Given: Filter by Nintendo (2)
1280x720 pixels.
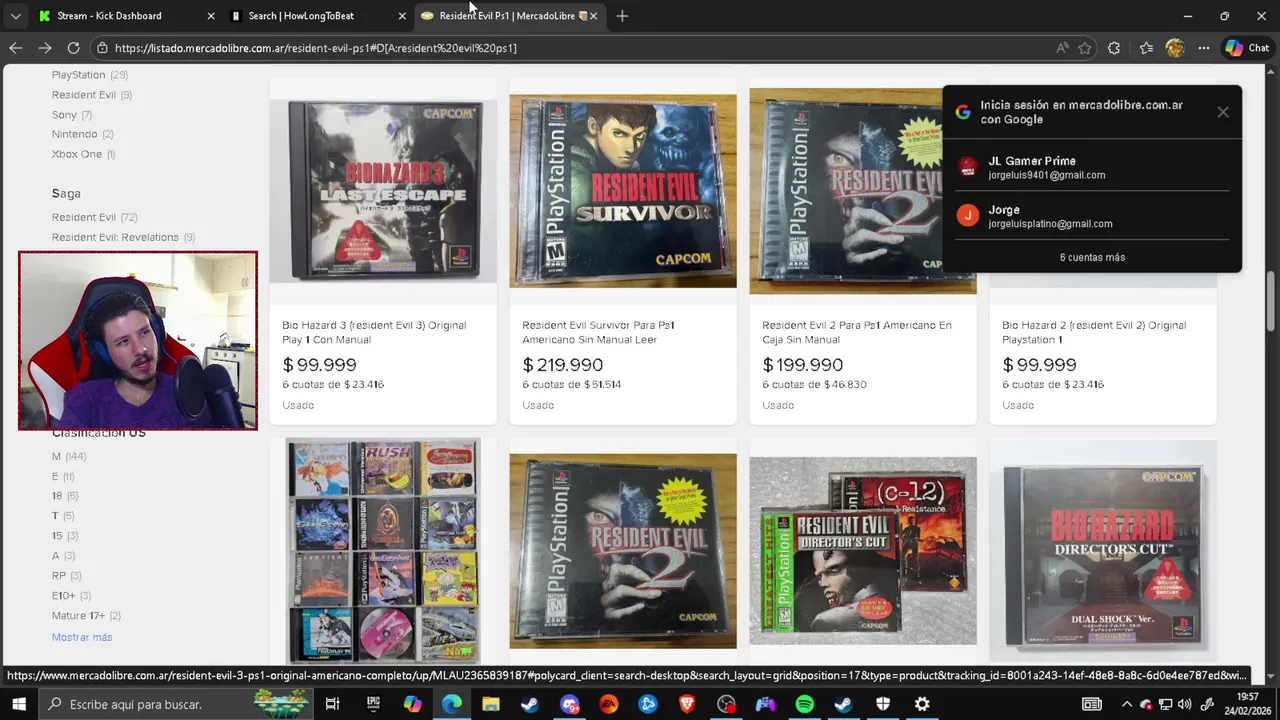Looking at the screenshot, I should (83, 134).
